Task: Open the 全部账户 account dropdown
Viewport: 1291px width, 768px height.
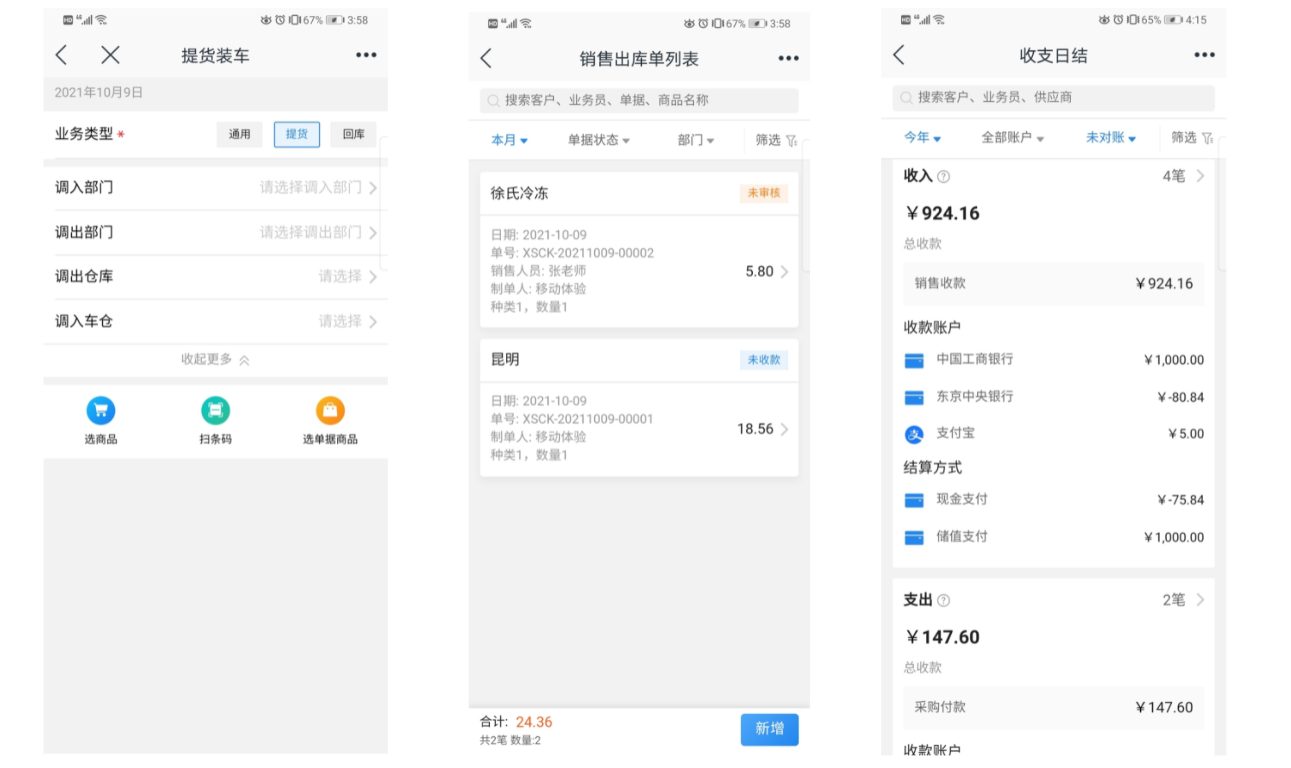Action: click(x=1013, y=138)
